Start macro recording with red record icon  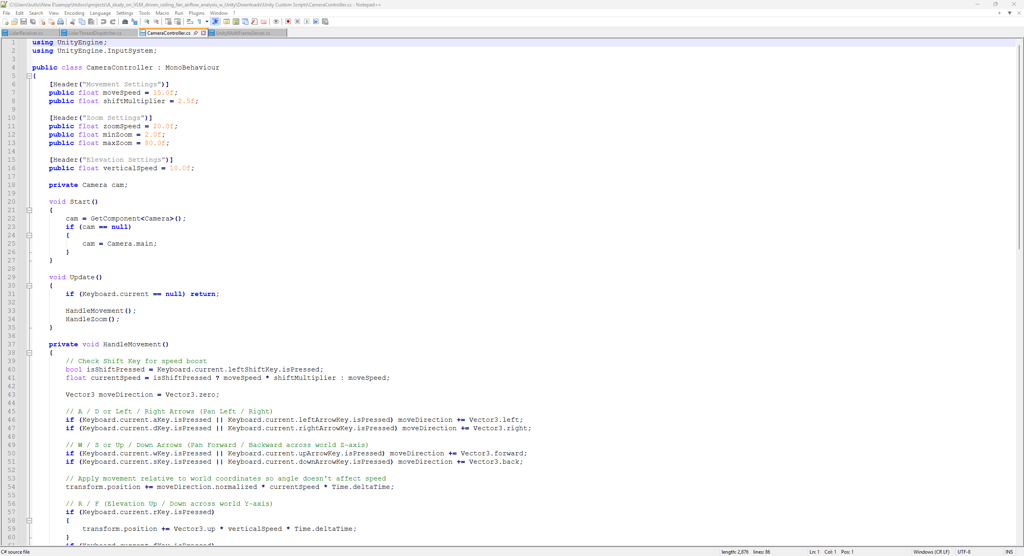288,22
